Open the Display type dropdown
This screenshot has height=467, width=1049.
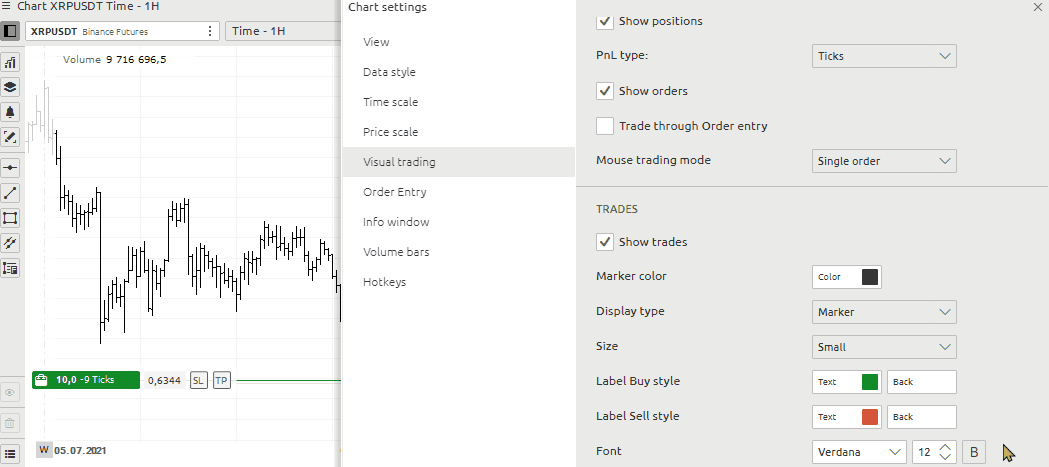point(884,312)
